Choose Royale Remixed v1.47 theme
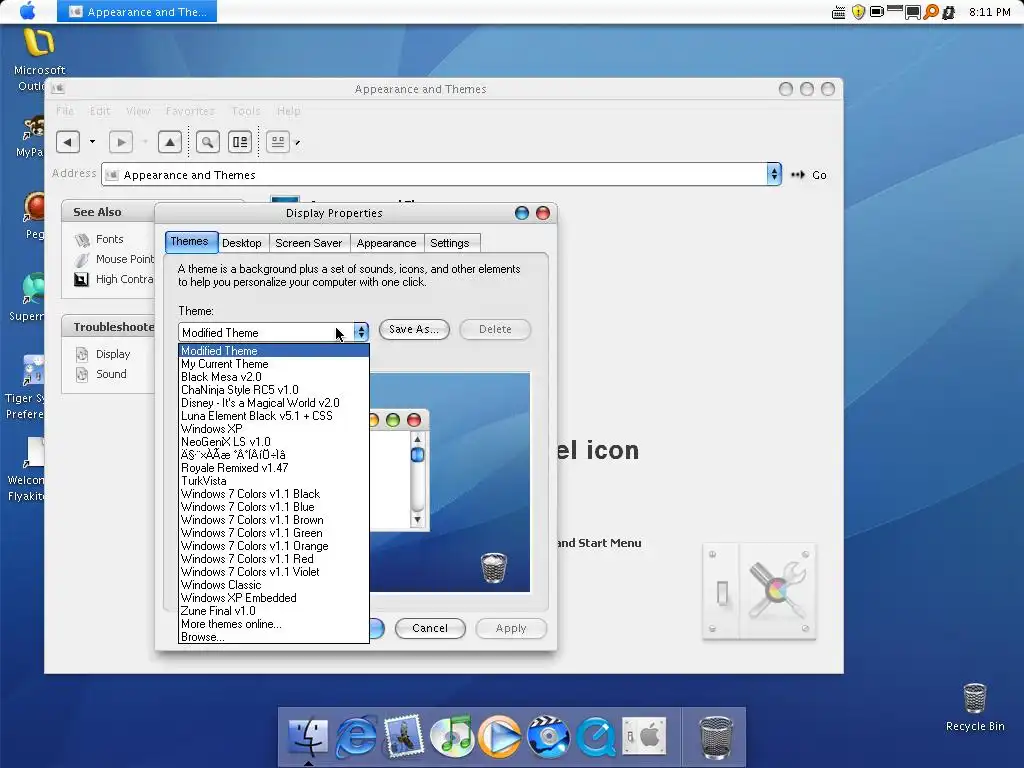 coord(274,468)
